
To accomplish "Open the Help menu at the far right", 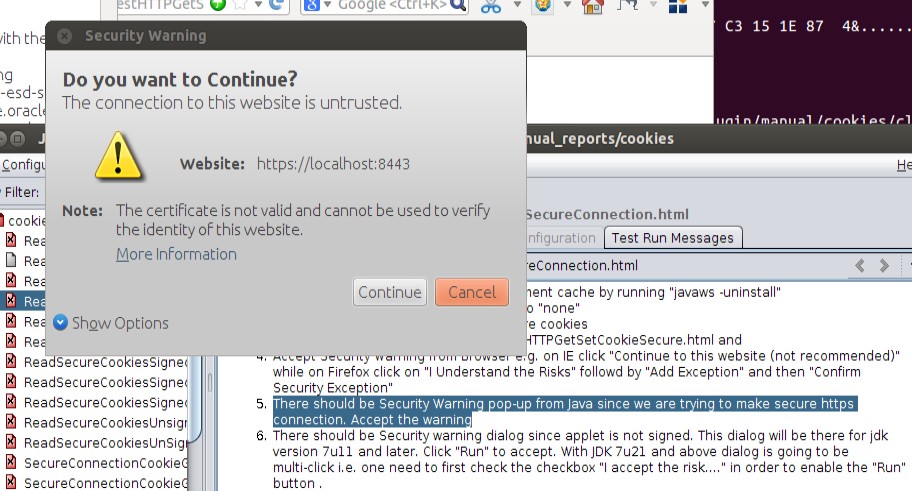I will [x=903, y=165].
